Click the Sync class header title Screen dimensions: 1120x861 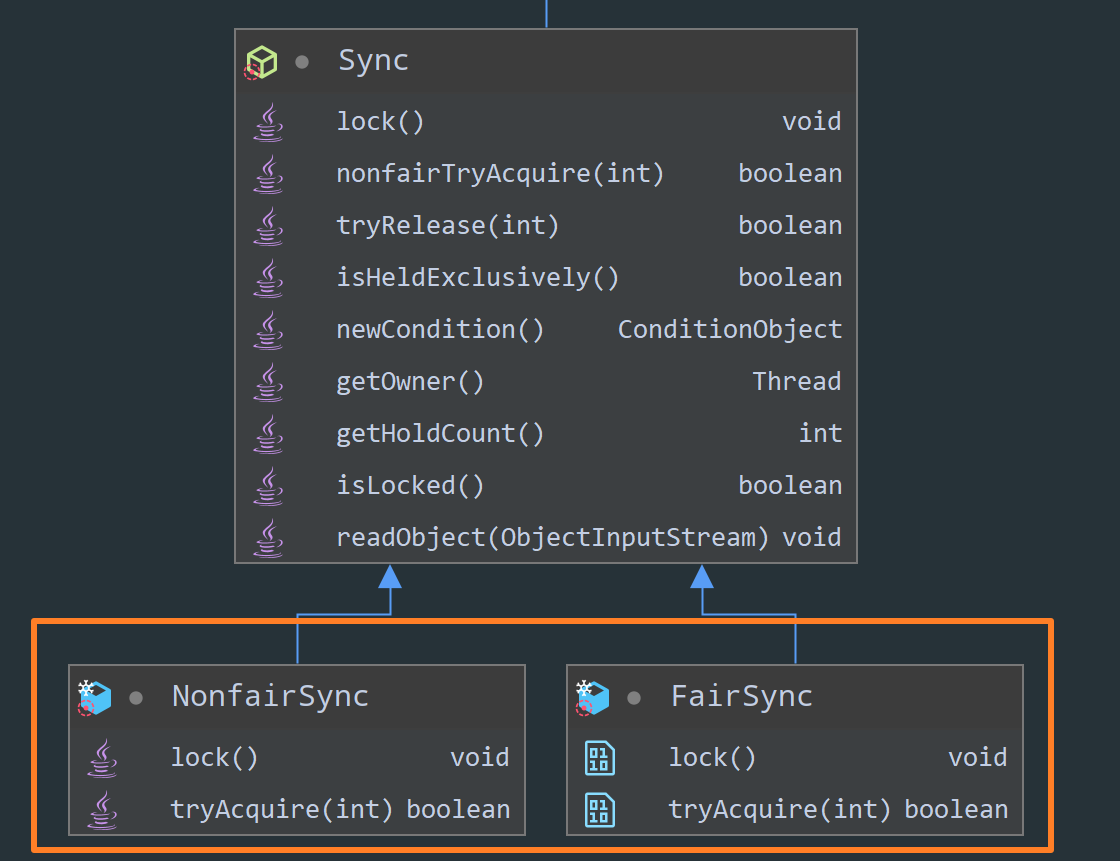373,61
